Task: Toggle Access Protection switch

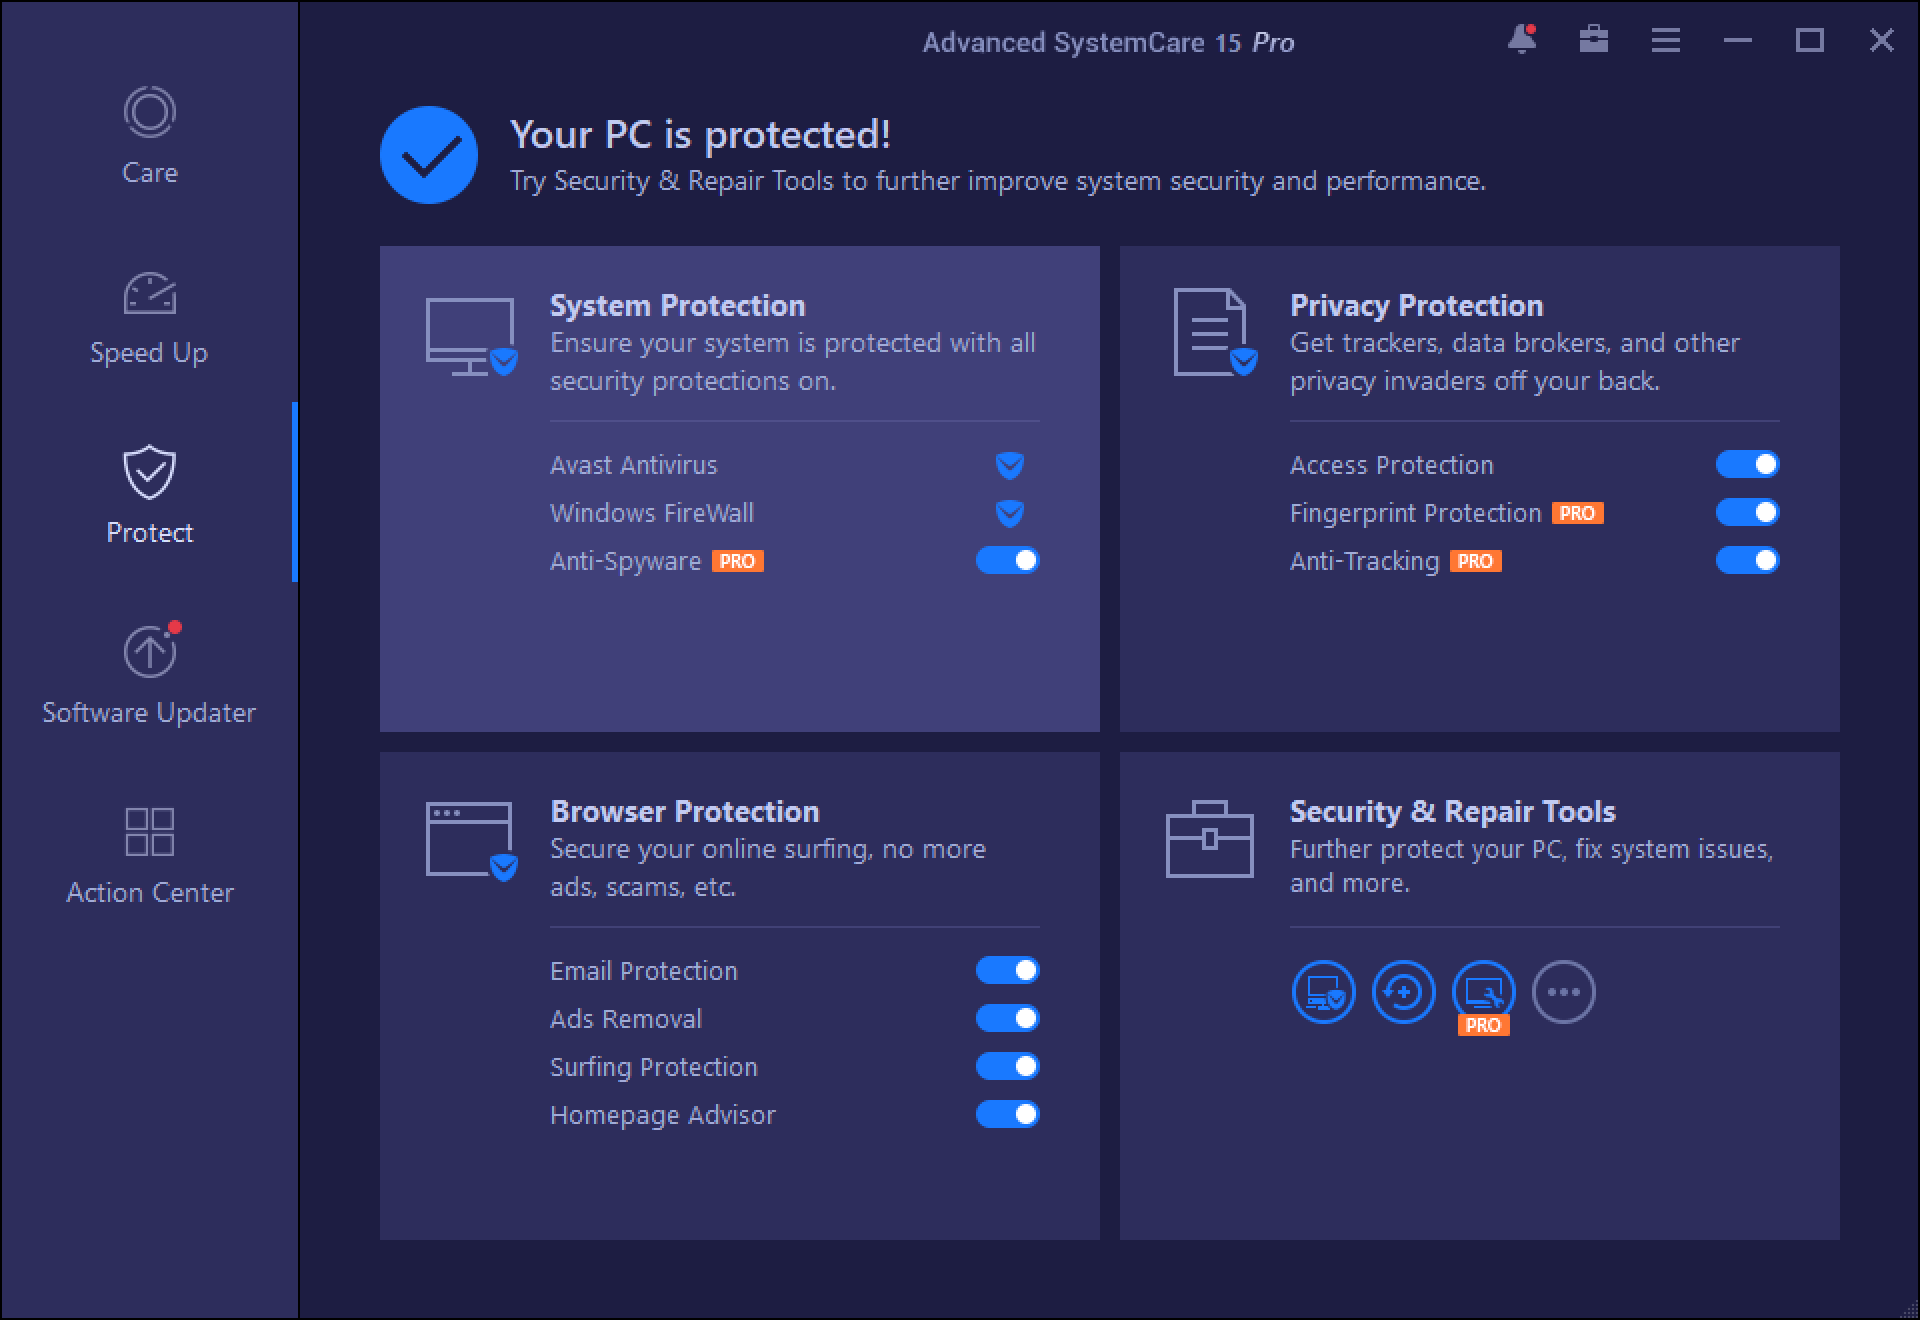Action: (1748, 465)
